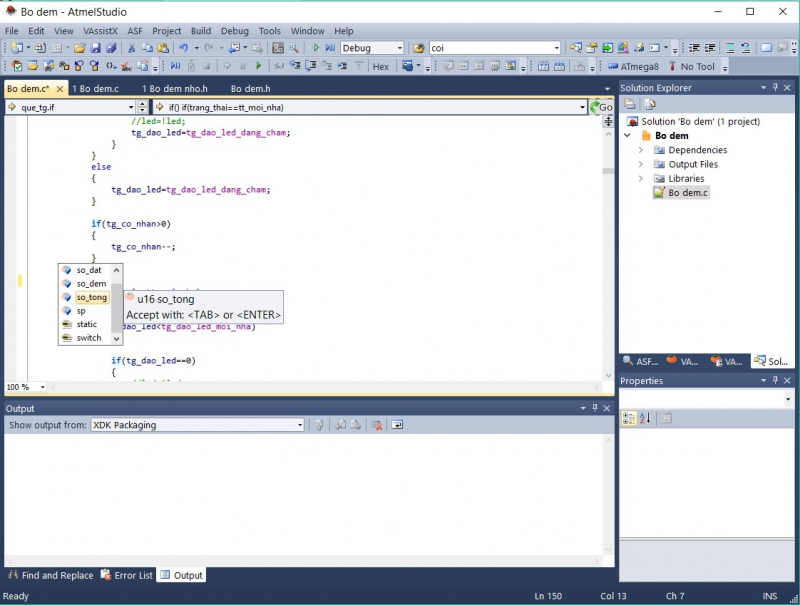Toggle auto-hide pin on Output panel
The width and height of the screenshot is (800, 605).
595,408
